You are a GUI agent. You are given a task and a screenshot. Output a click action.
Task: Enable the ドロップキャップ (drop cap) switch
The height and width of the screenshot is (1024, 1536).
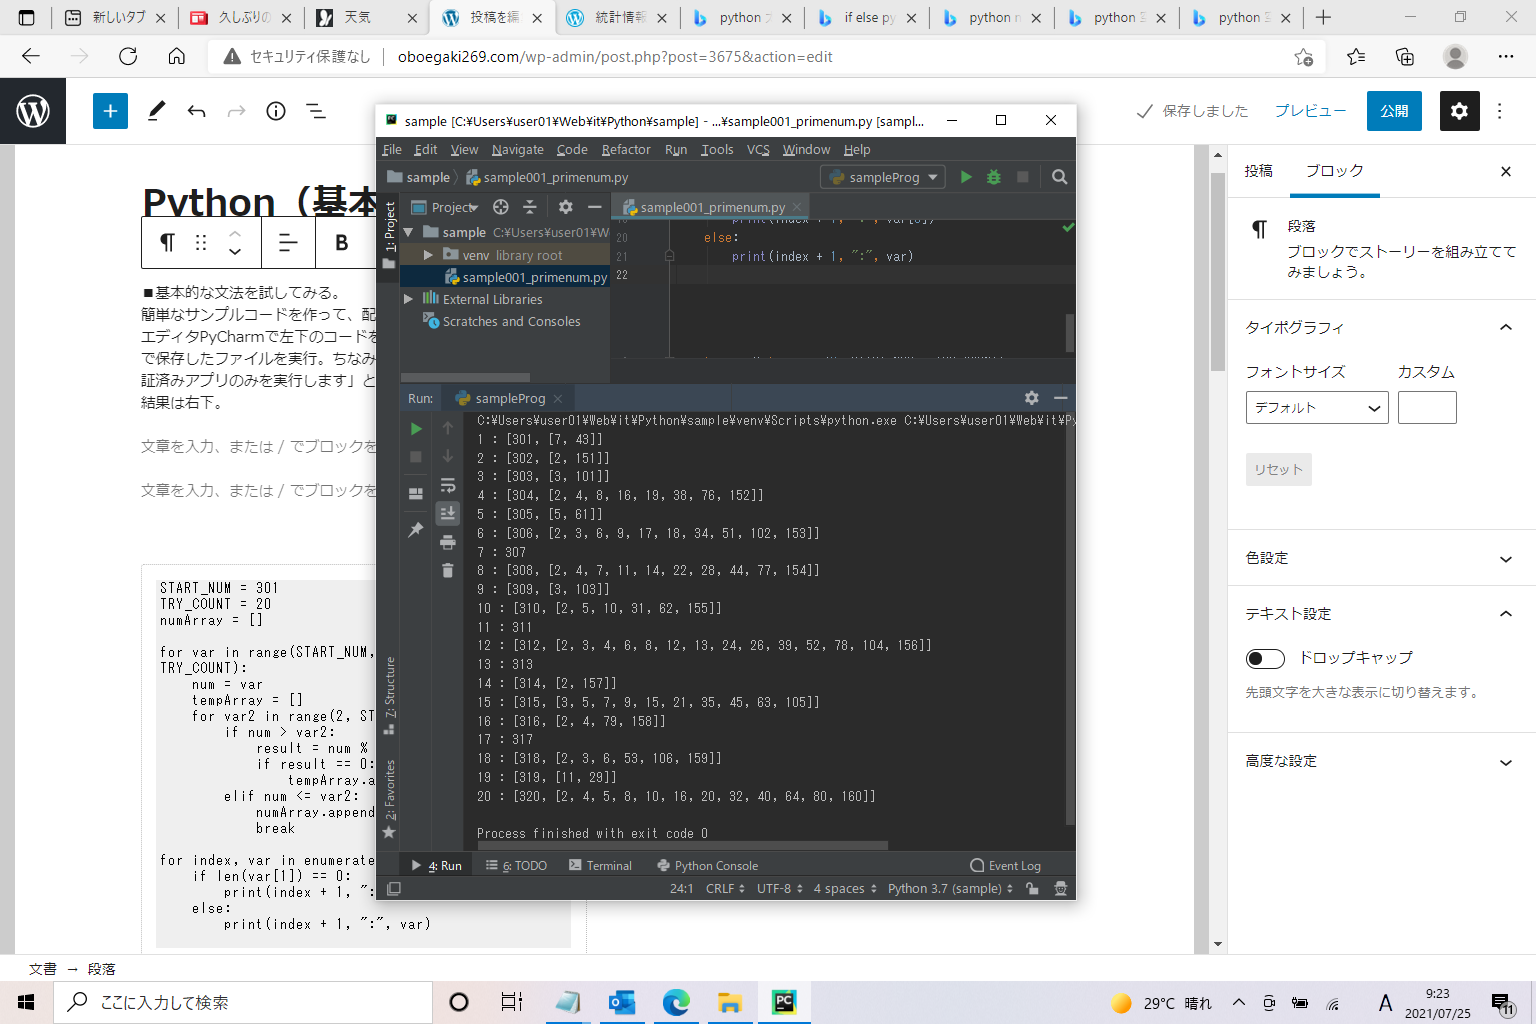1265,658
